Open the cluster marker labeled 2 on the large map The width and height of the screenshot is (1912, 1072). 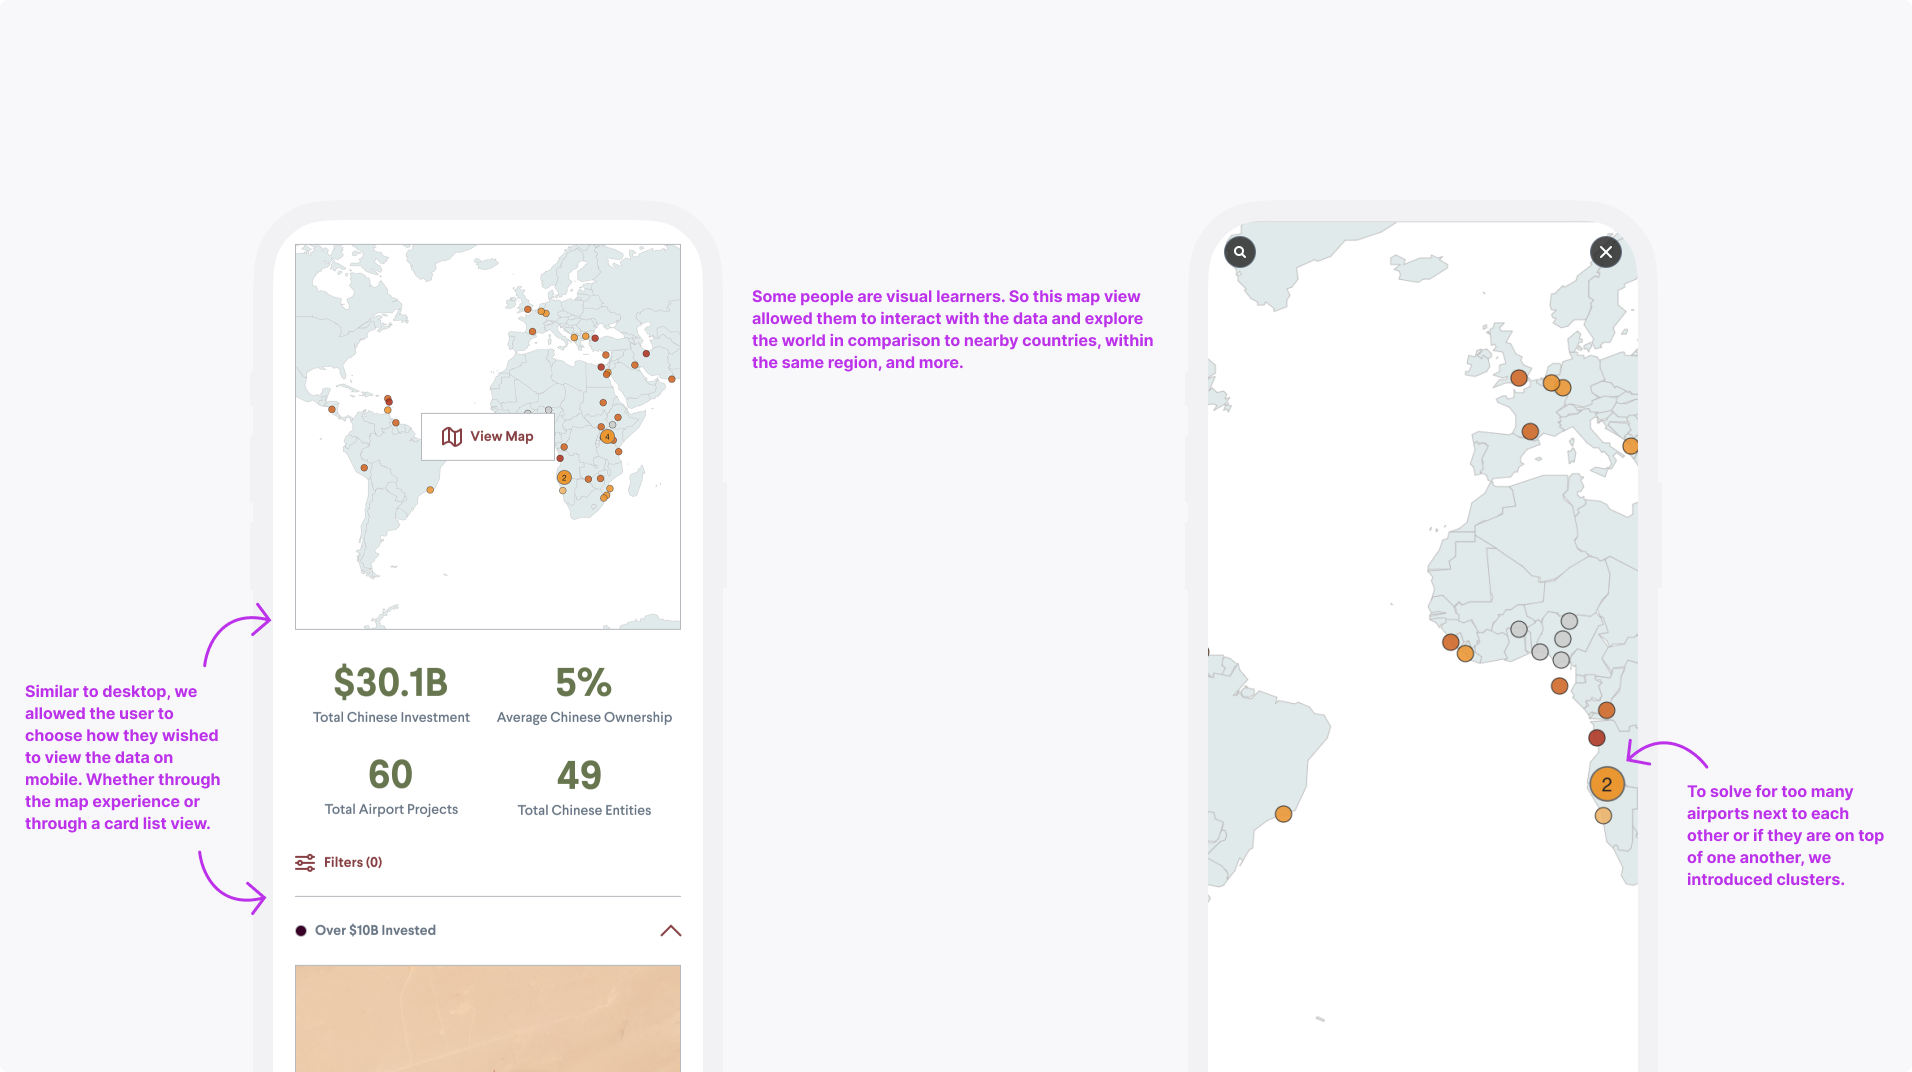pos(1607,784)
